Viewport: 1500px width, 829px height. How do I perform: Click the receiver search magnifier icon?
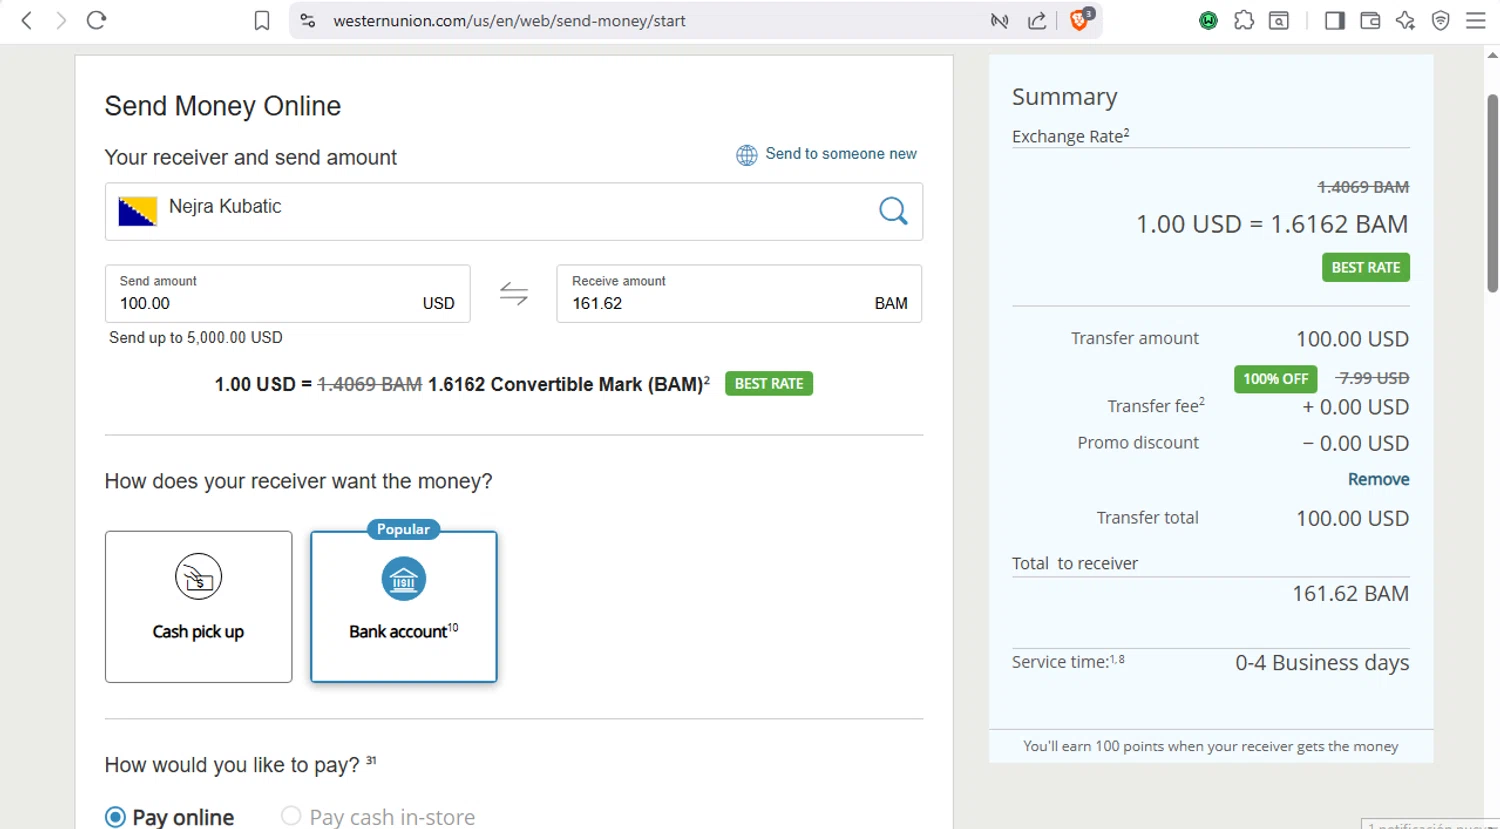click(x=893, y=211)
